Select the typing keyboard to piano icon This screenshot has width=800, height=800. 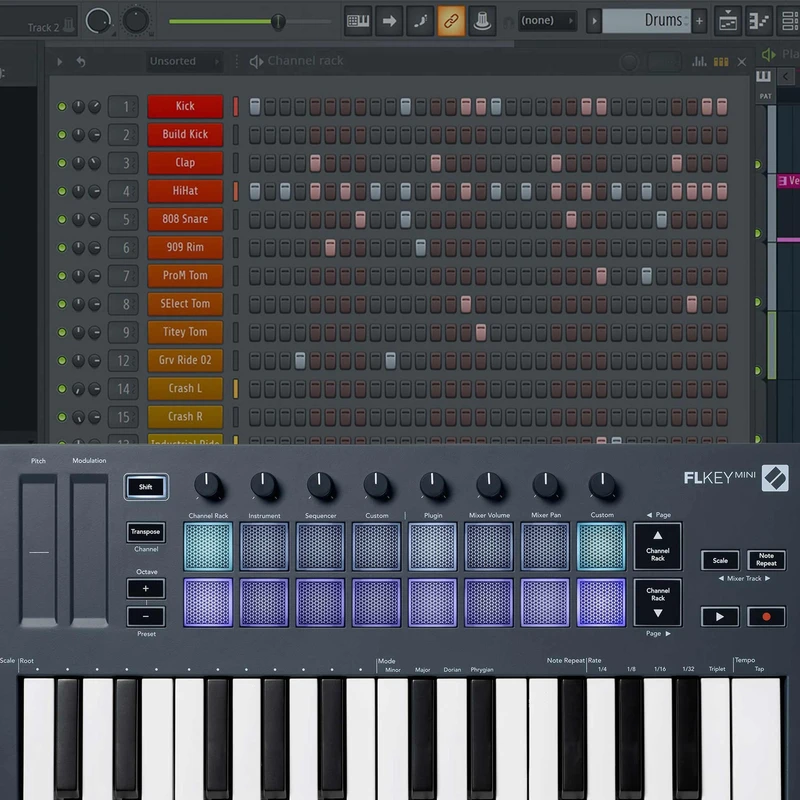click(355, 20)
